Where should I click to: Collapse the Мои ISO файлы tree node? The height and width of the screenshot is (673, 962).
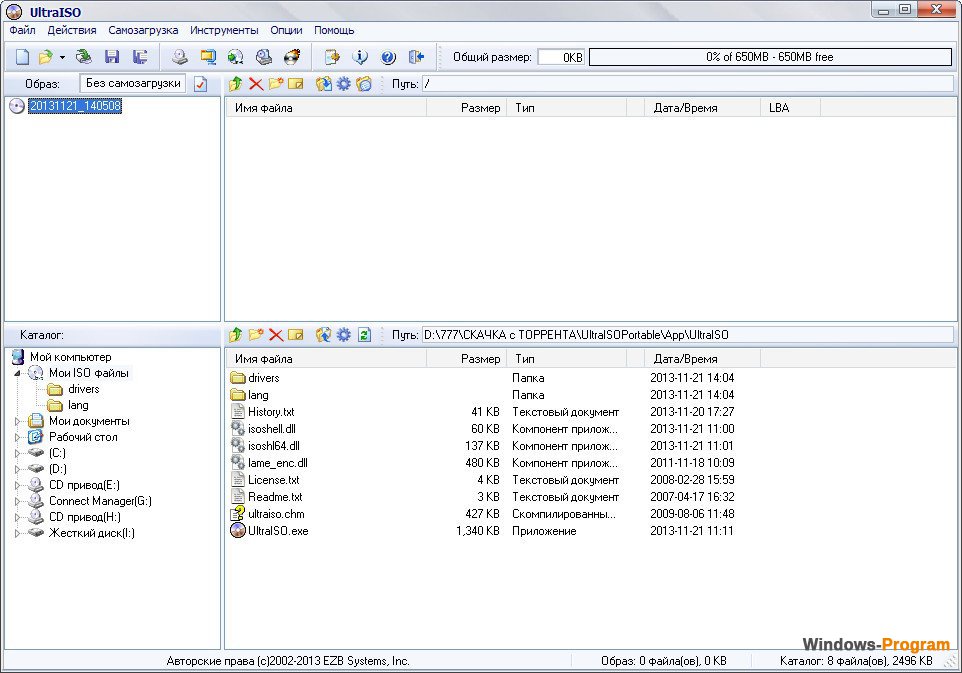18,373
